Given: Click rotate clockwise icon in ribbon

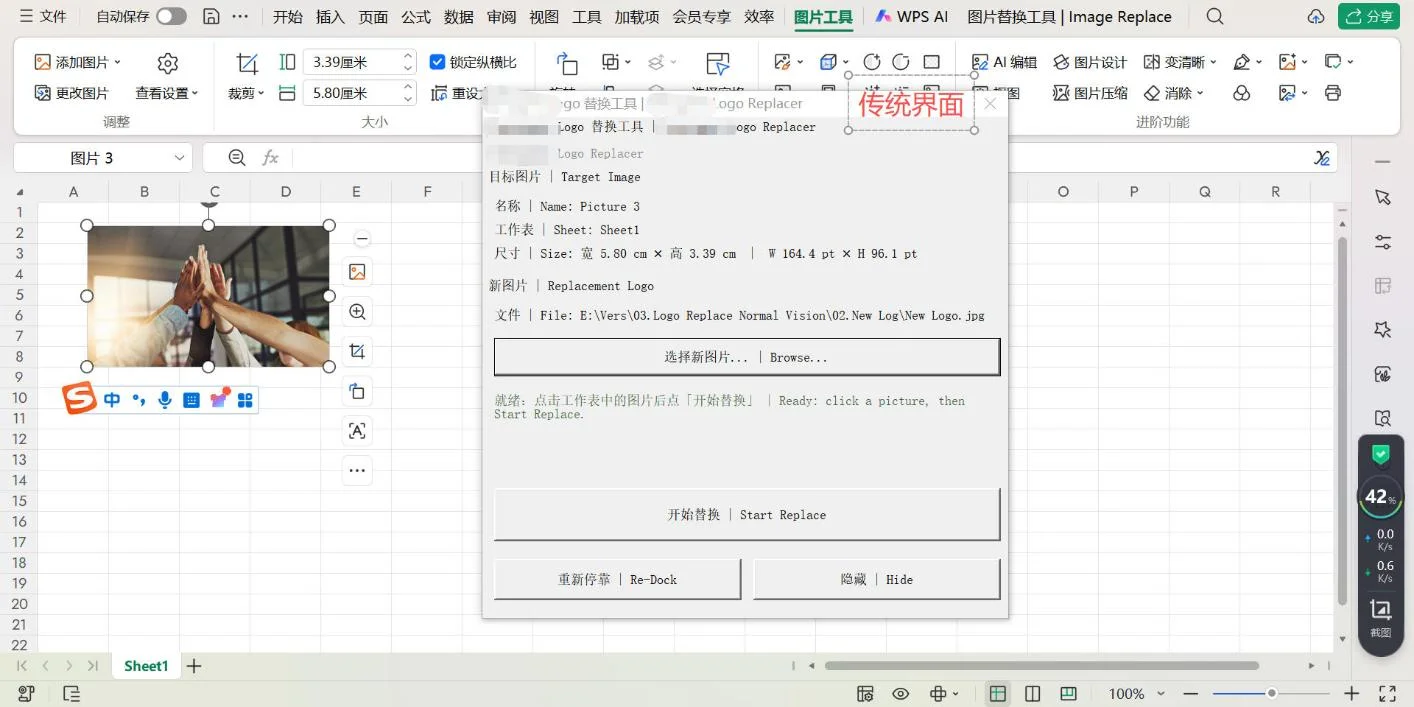Looking at the screenshot, I should [871, 62].
